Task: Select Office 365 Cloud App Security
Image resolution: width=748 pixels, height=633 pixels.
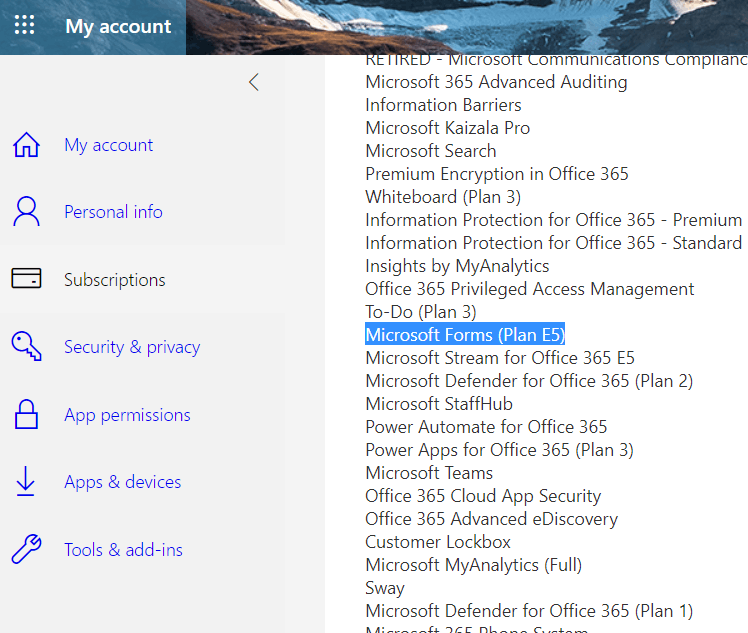Action: (x=483, y=496)
